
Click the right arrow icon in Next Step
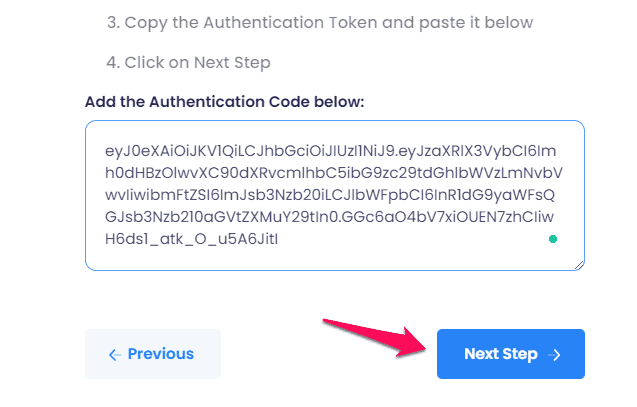pyautogui.click(x=555, y=355)
